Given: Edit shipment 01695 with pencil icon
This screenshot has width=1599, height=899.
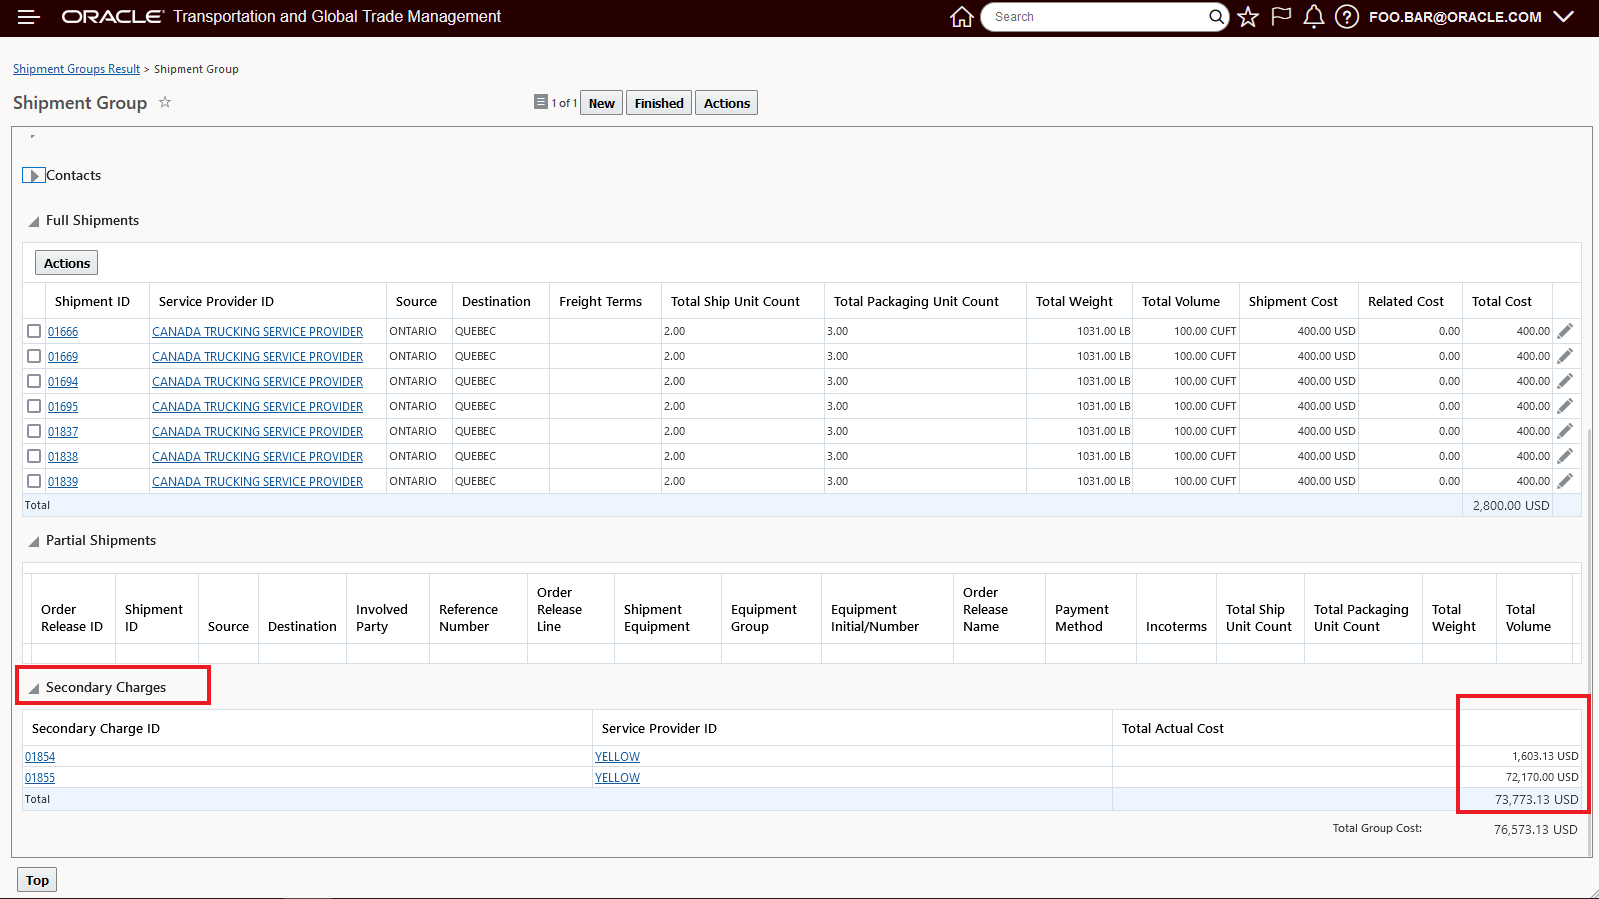Looking at the screenshot, I should [x=1565, y=406].
